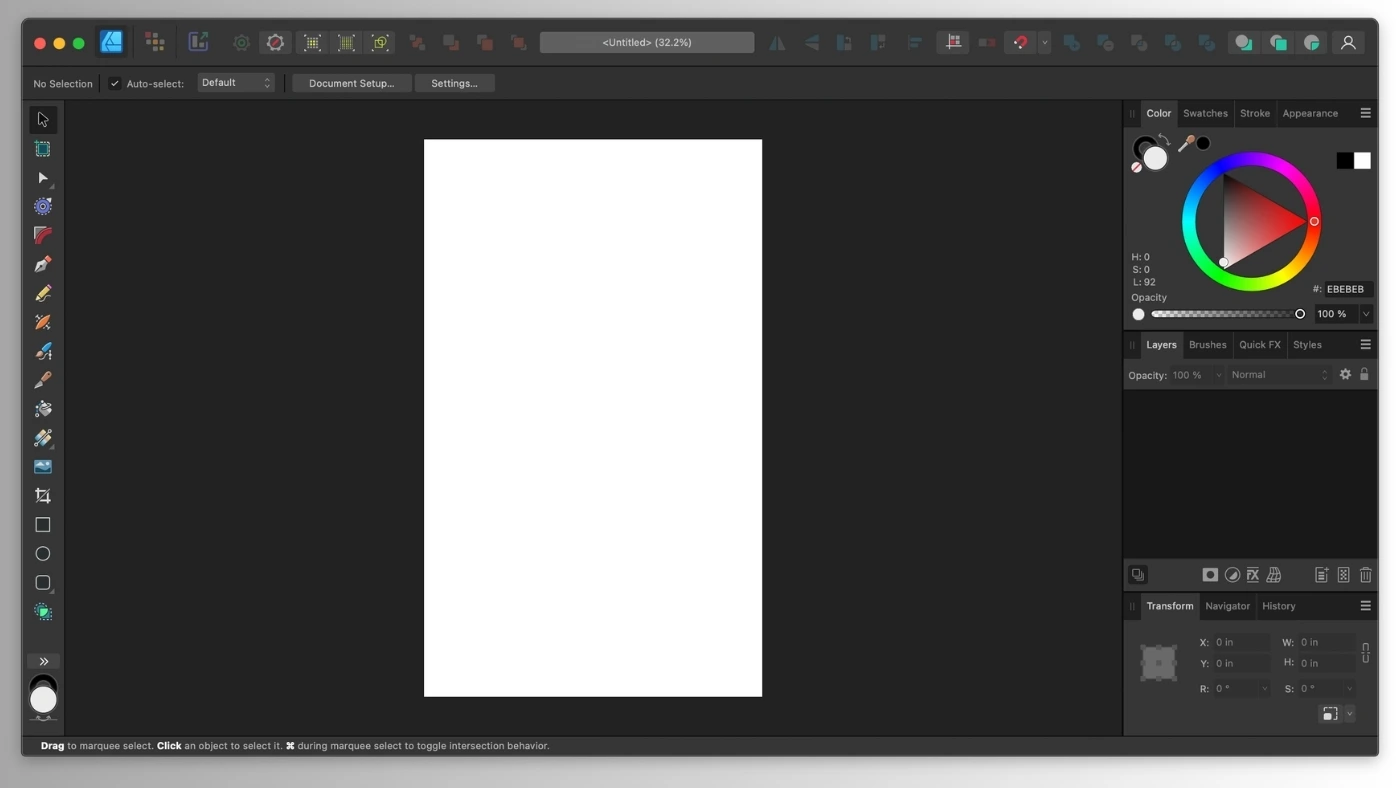Image resolution: width=1400 pixels, height=788 pixels.
Task: Swap the stroke and fill colors
Action: 1164,140
